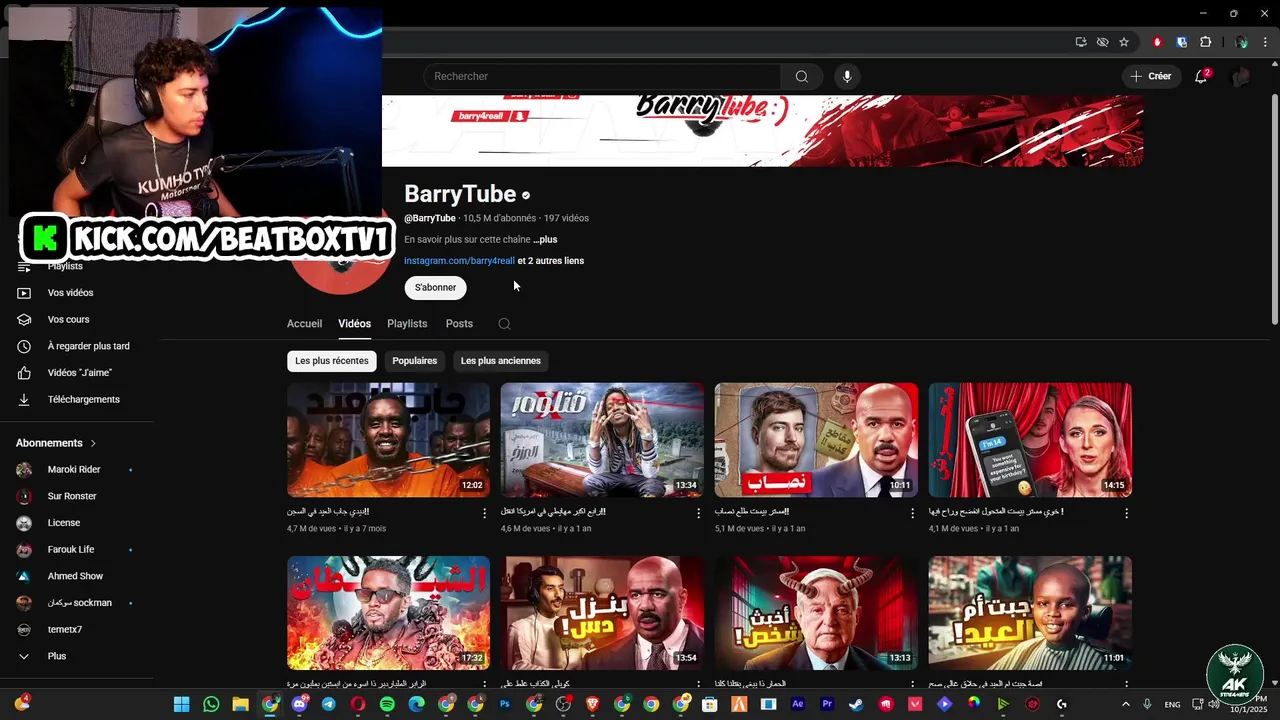1280x720 pixels.
Task: Start voice search with the microphone icon
Action: click(847, 77)
